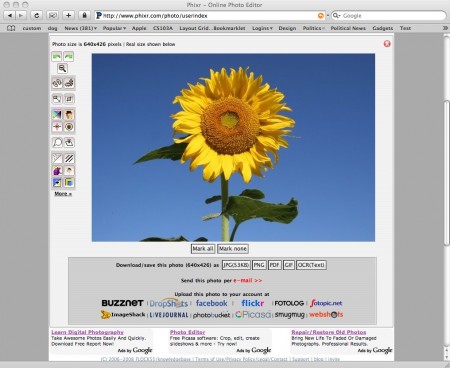Download photo as JPG(53KB)
The image size is (450, 368).
click(x=236, y=265)
